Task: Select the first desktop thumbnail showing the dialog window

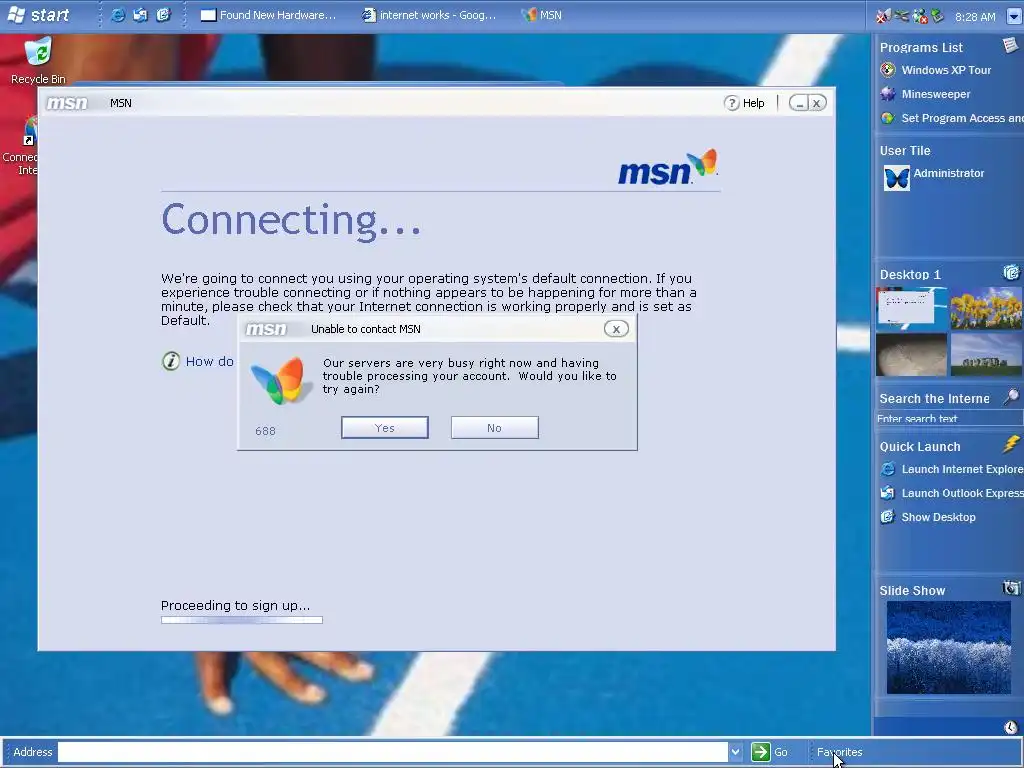Action: point(911,308)
